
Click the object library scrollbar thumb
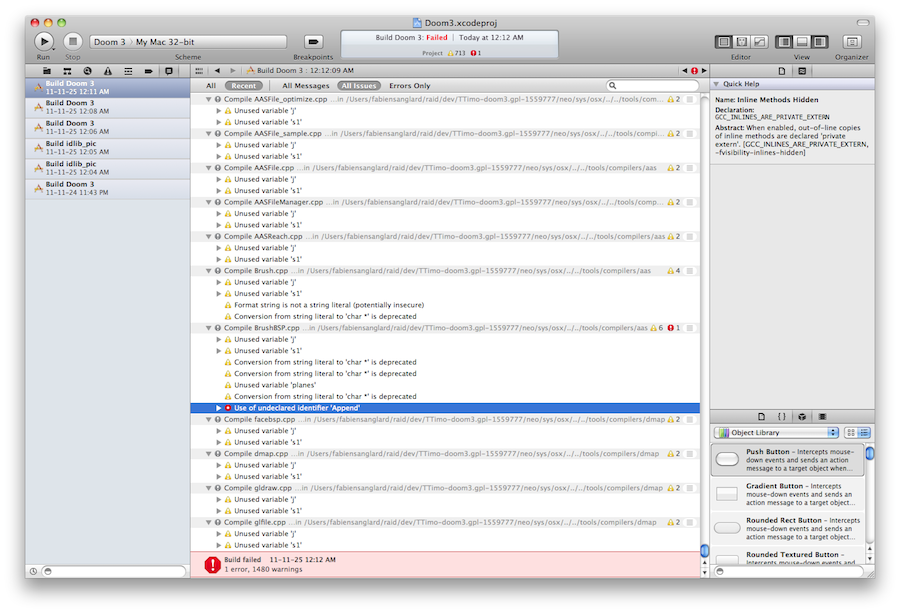click(x=870, y=453)
